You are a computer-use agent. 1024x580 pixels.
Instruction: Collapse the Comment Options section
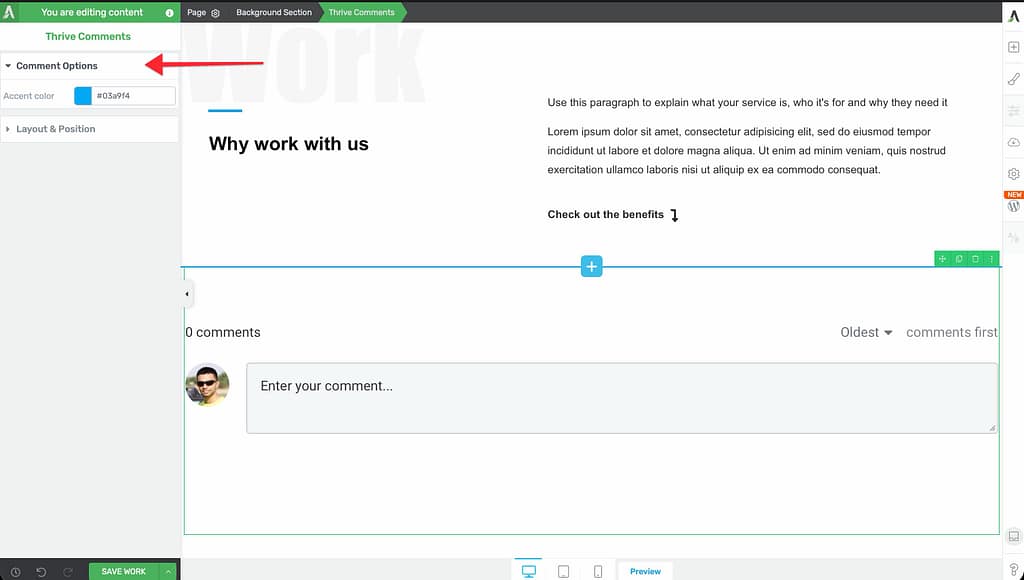pyautogui.click(x=57, y=66)
